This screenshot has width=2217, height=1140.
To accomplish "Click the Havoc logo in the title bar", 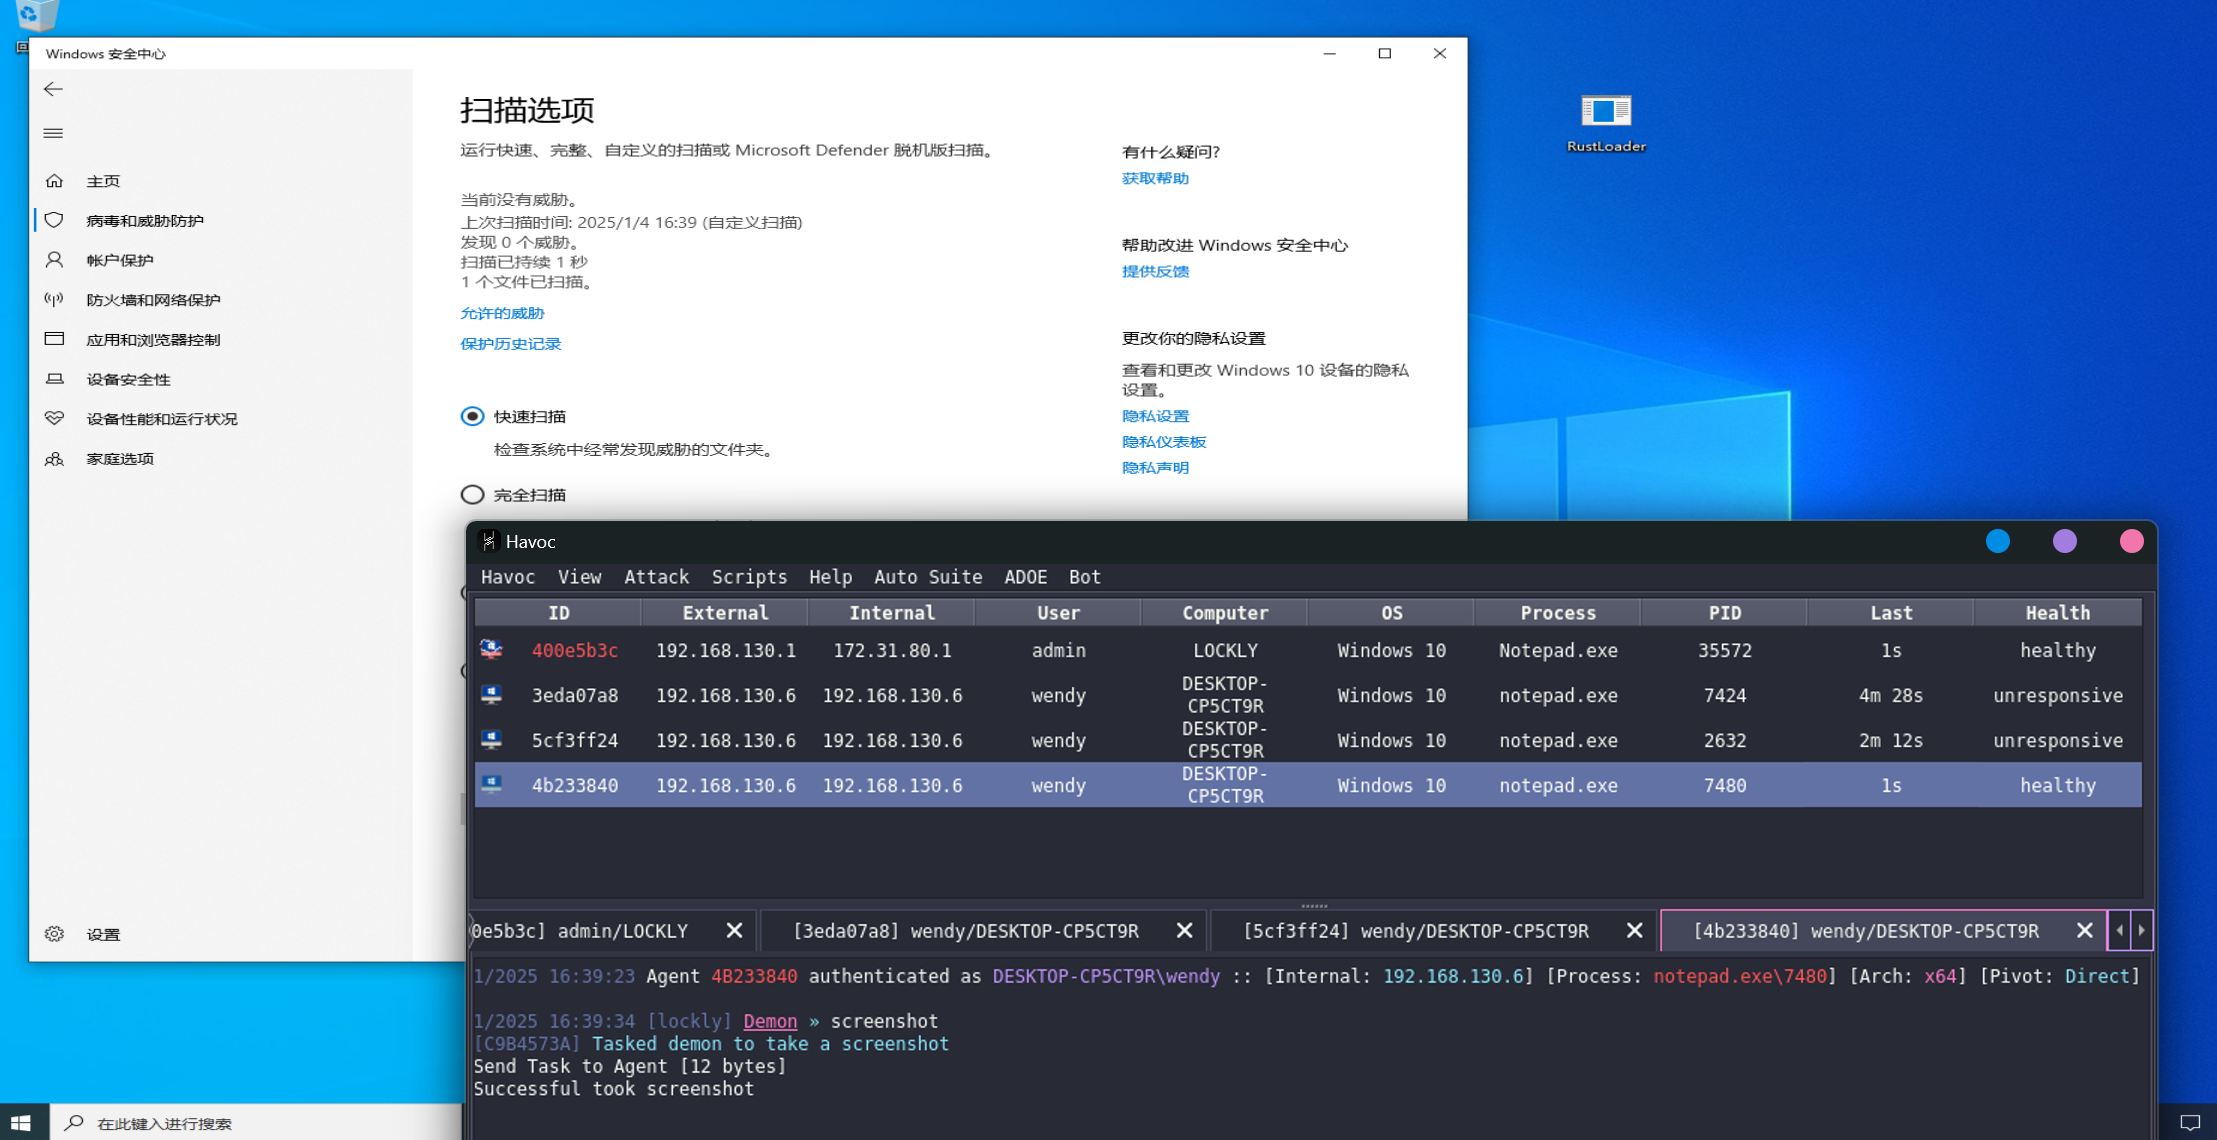I will click(x=488, y=541).
